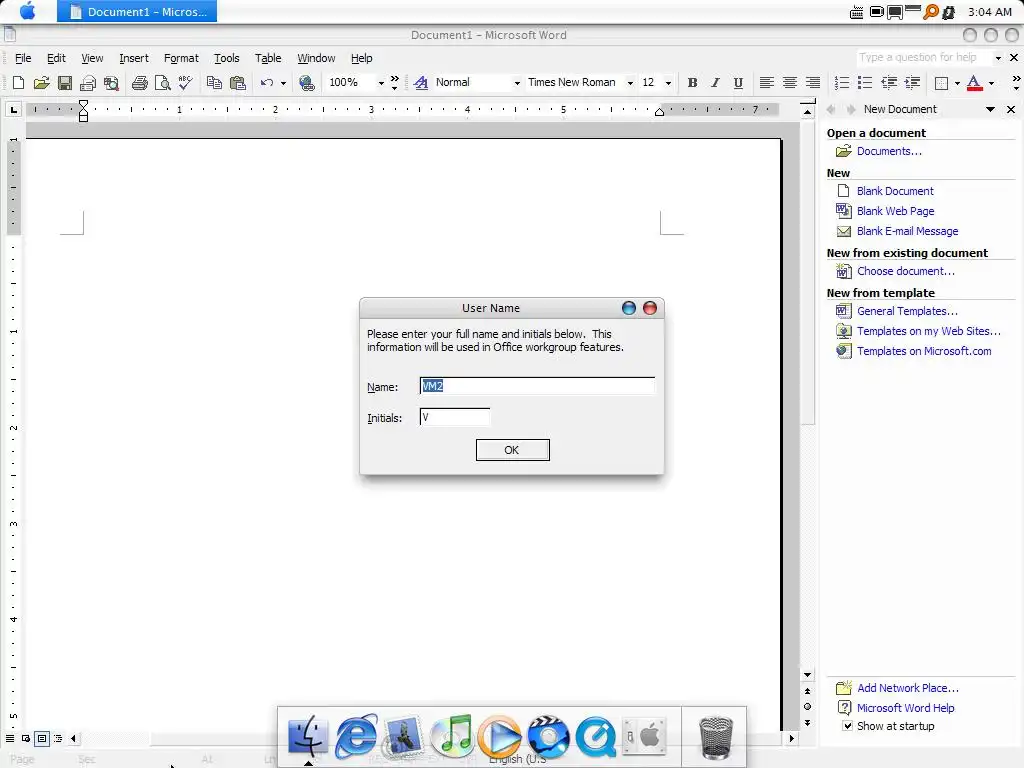1024x768 pixels.
Task: Click the ruler tab-stop selector box
Action: pyautogui.click(x=14, y=110)
